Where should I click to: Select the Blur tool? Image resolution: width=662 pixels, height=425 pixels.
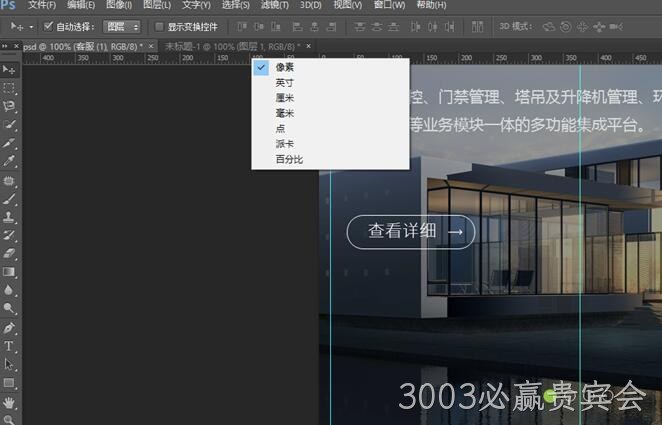click(9, 290)
